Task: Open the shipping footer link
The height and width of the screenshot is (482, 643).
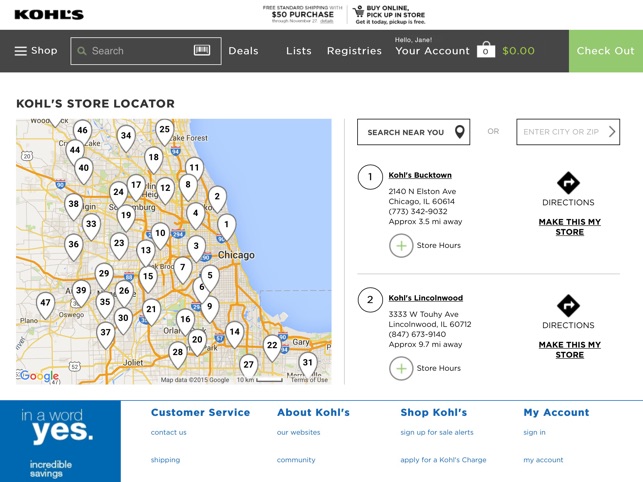Action: point(165,460)
